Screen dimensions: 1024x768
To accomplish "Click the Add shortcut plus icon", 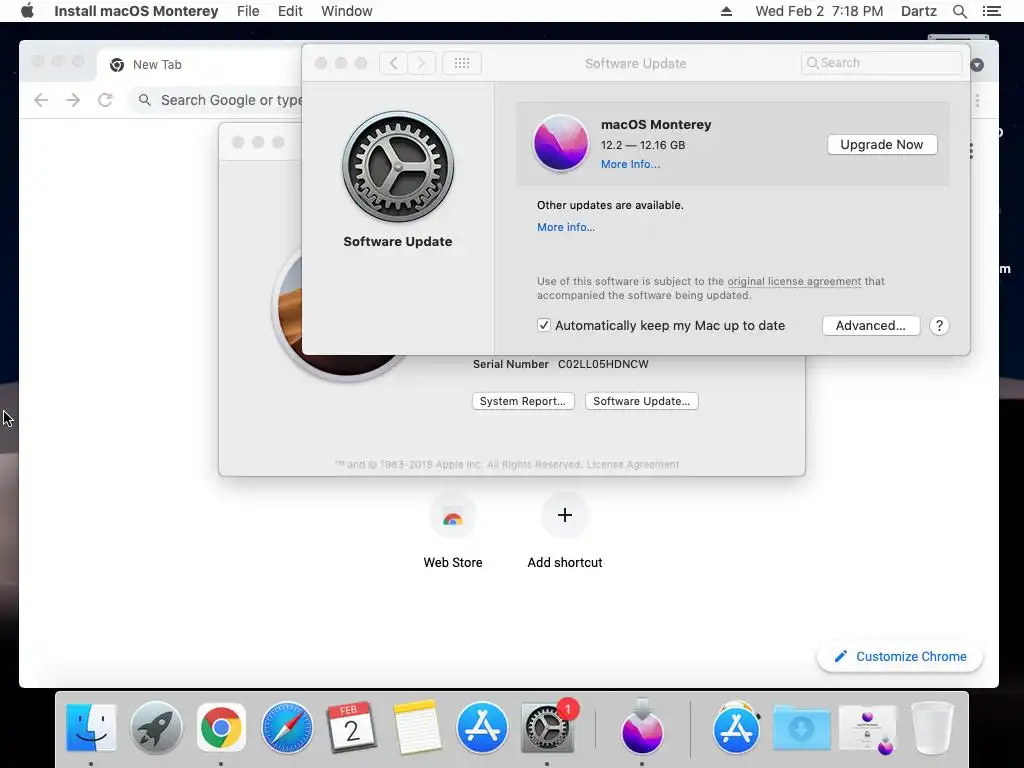I will coord(565,515).
